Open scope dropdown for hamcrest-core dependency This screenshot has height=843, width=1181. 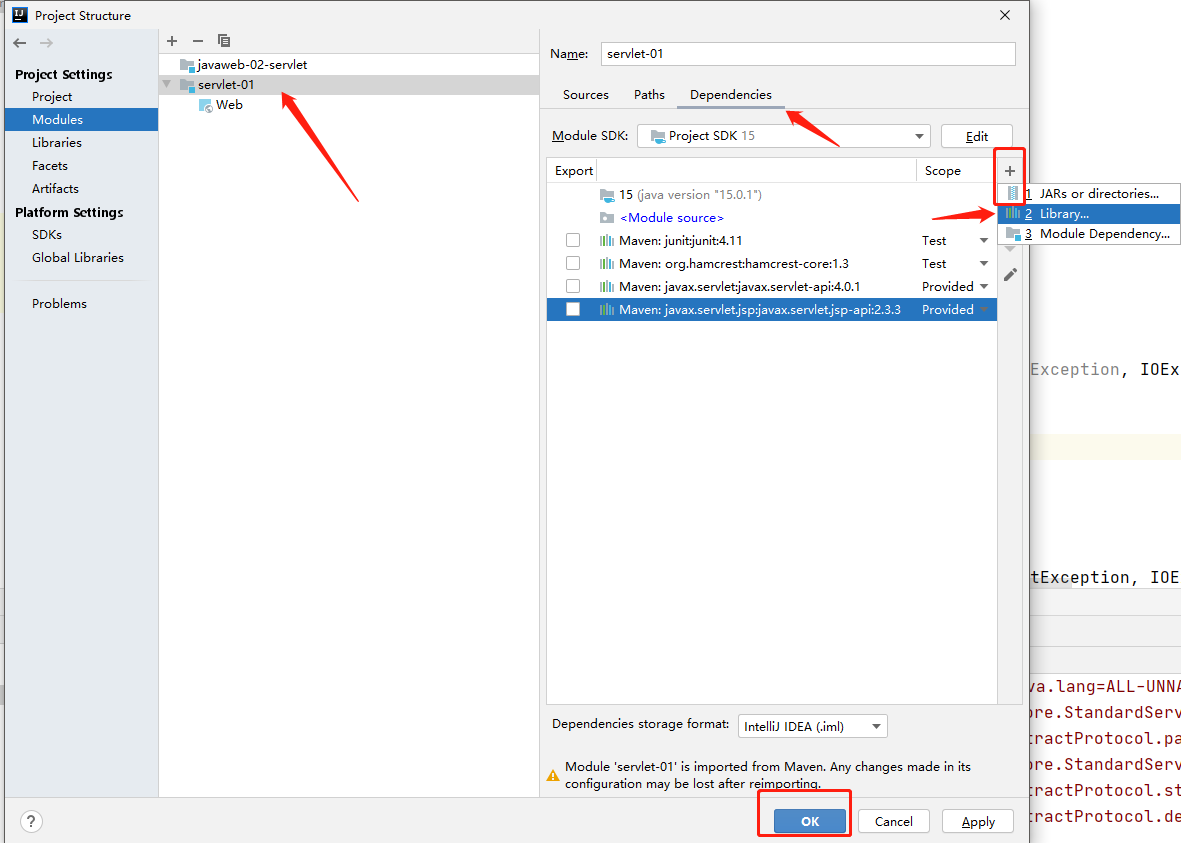pyautogui.click(x=984, y=264)
